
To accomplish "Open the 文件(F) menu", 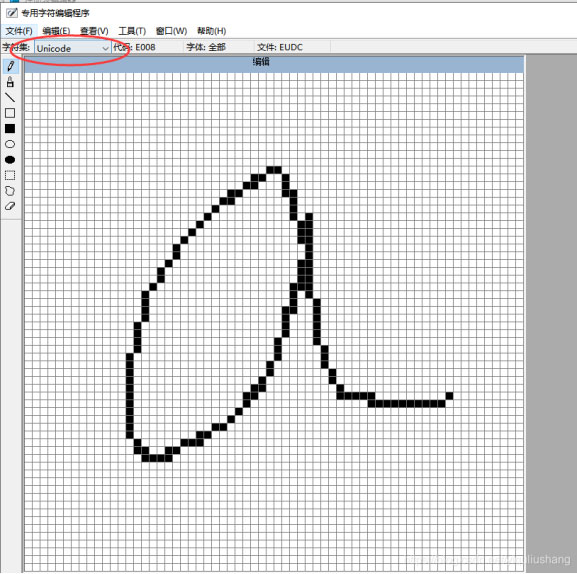I will click(x=19, y=31).
